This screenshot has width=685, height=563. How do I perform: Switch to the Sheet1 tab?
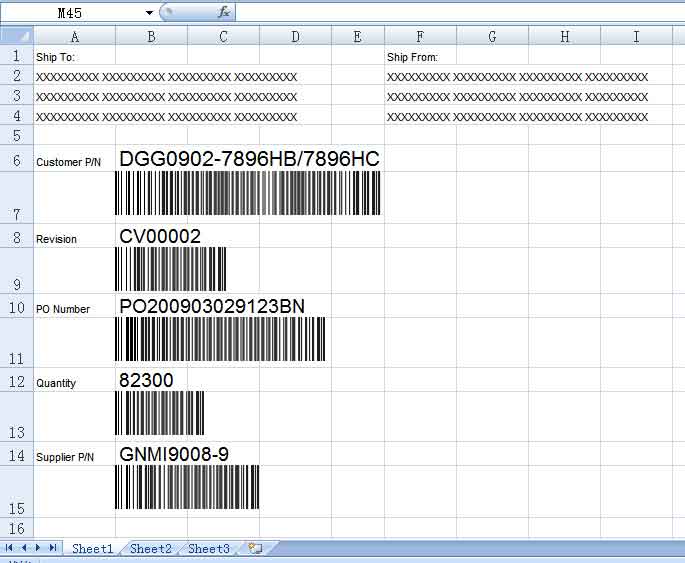(x=92, y=549)
